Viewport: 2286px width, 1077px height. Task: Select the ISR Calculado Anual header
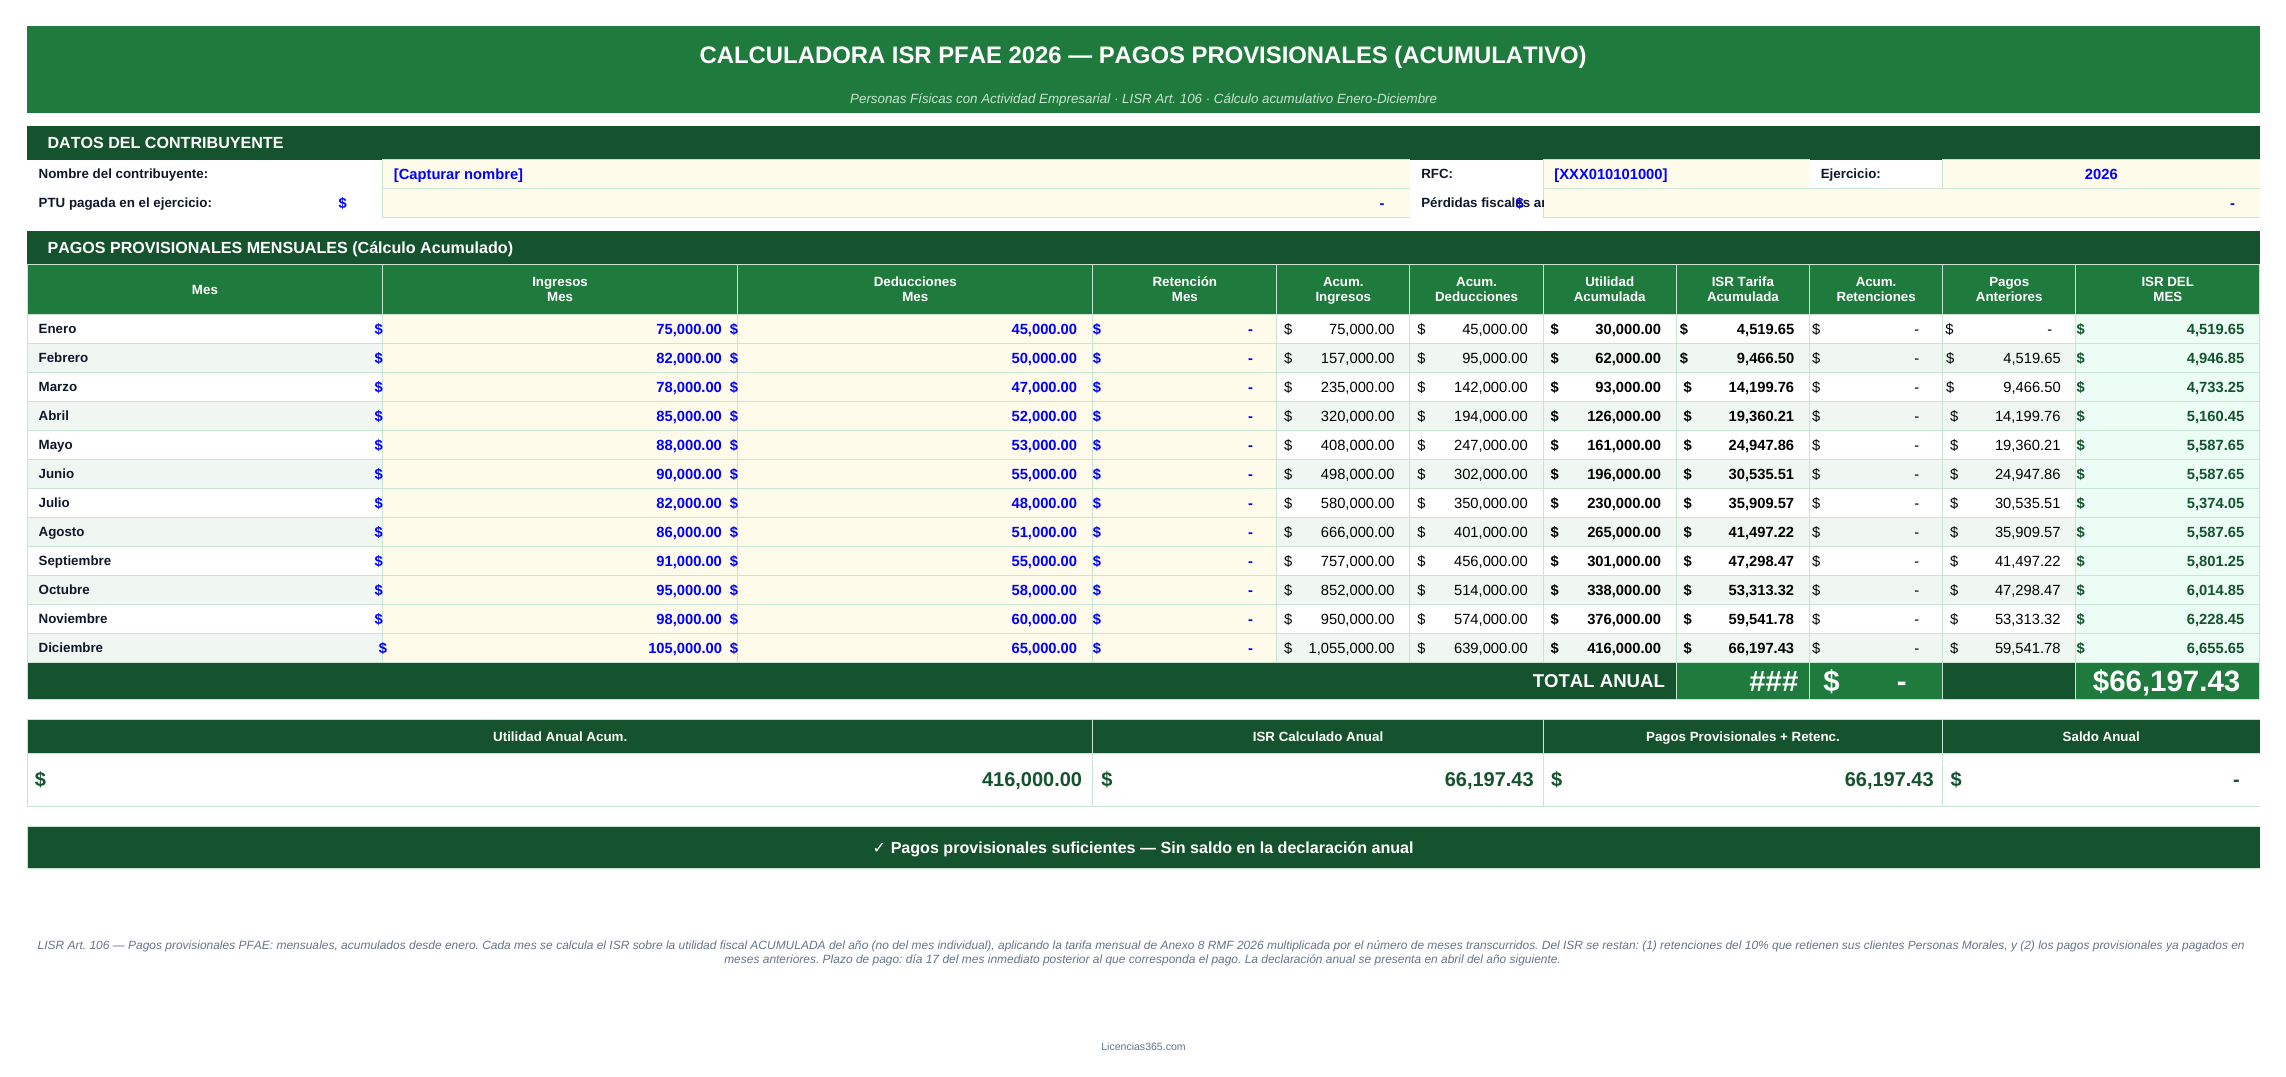[1318, 737]
